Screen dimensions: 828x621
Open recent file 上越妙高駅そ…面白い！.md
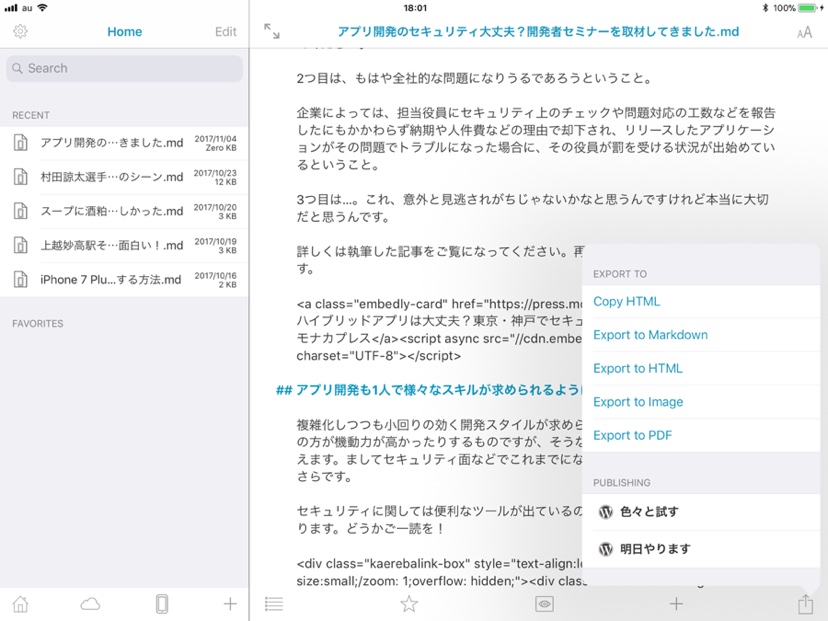coord(125,246)
